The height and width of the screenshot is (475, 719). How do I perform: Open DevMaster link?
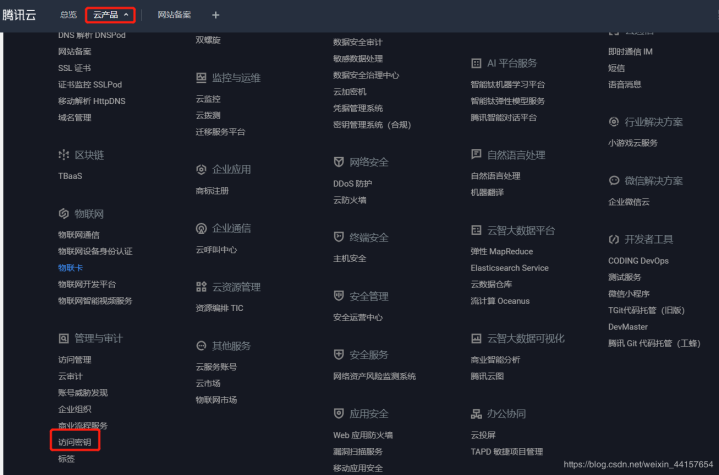[x=628, y=327]
